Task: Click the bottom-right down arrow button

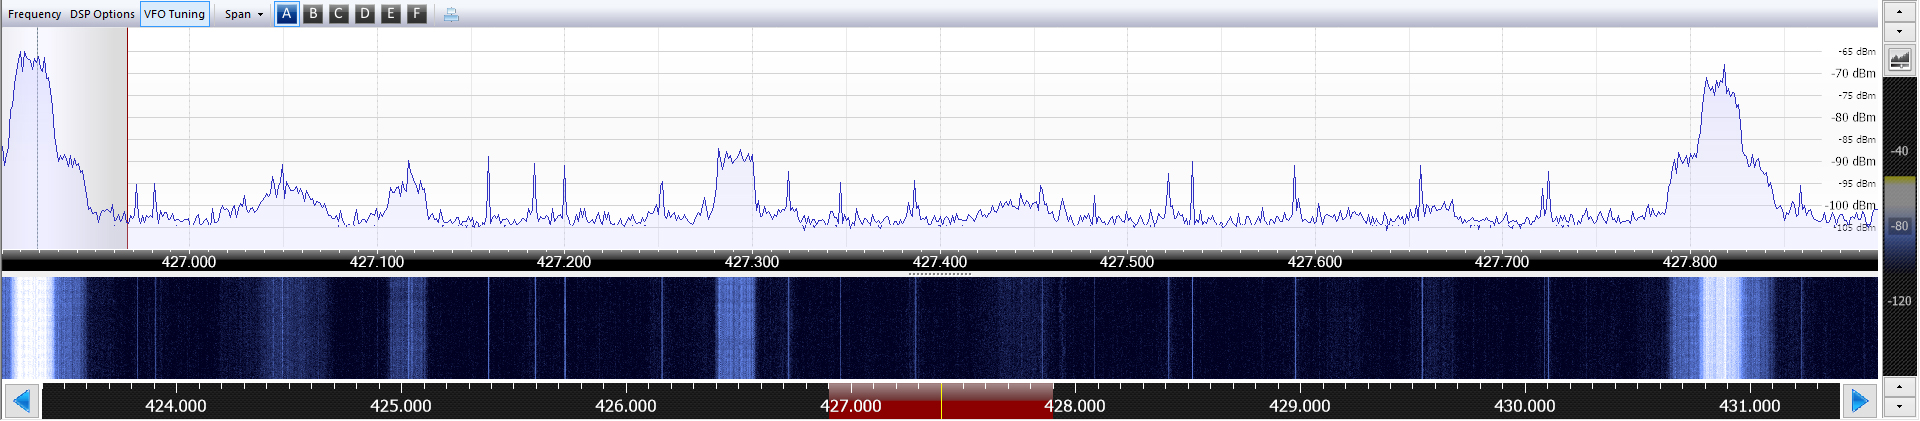Action: (x=1899, y=407)
